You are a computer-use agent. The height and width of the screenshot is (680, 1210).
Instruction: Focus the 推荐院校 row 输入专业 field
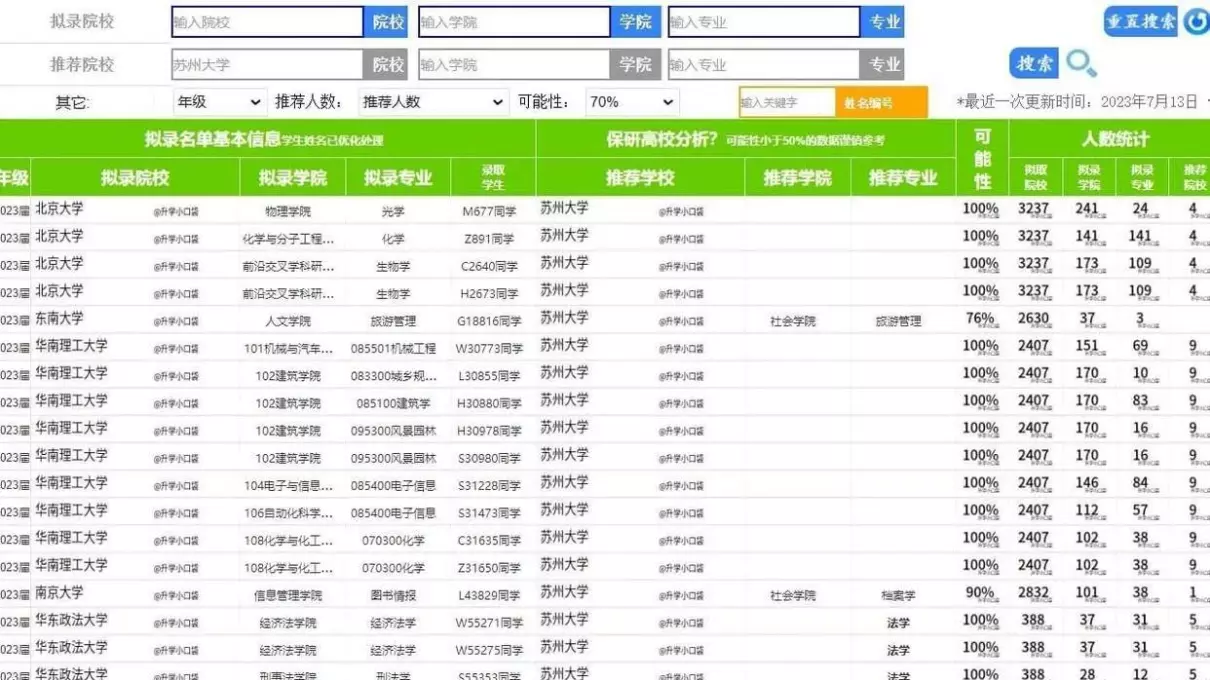click(x=763, y=65)
